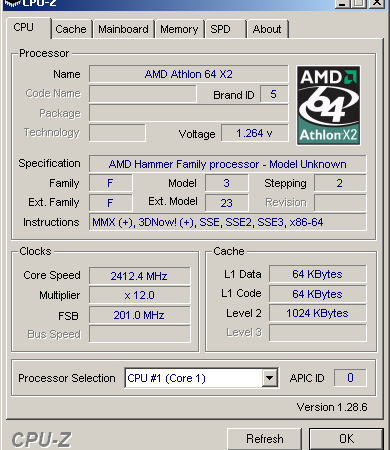Image resolution: width=390 pixels, height=450 pixels.
Task: Click the Instructions field listing MMX, SSE
Action: pos(228,222)
